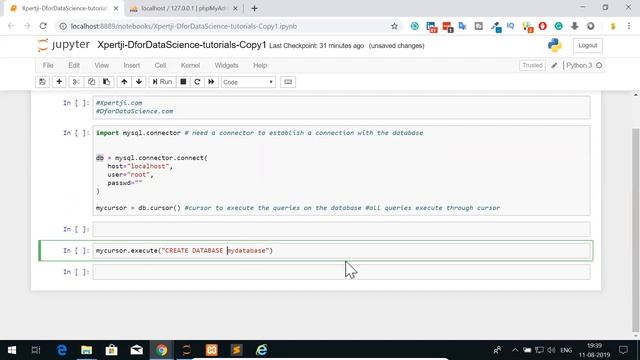Open the Cell menu
Image resolution: width=640 pixels, height=360 pixels.
160,65
